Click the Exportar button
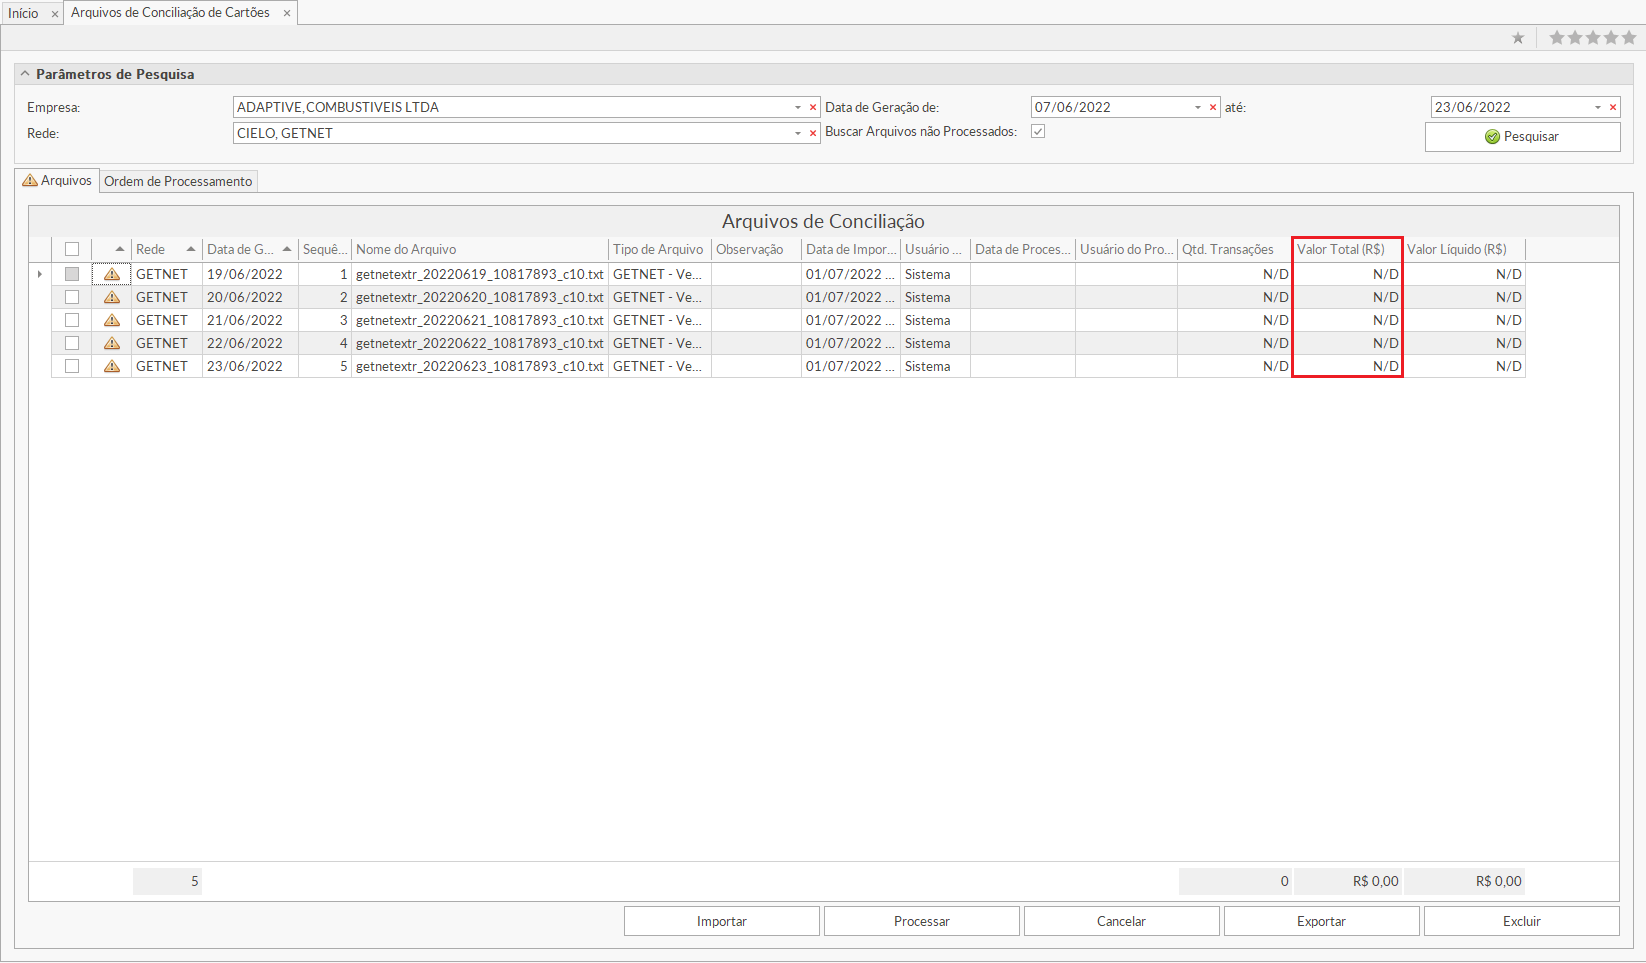Image resolution: width=1646 pixels, height=963 pixels. pos(1322,921)
